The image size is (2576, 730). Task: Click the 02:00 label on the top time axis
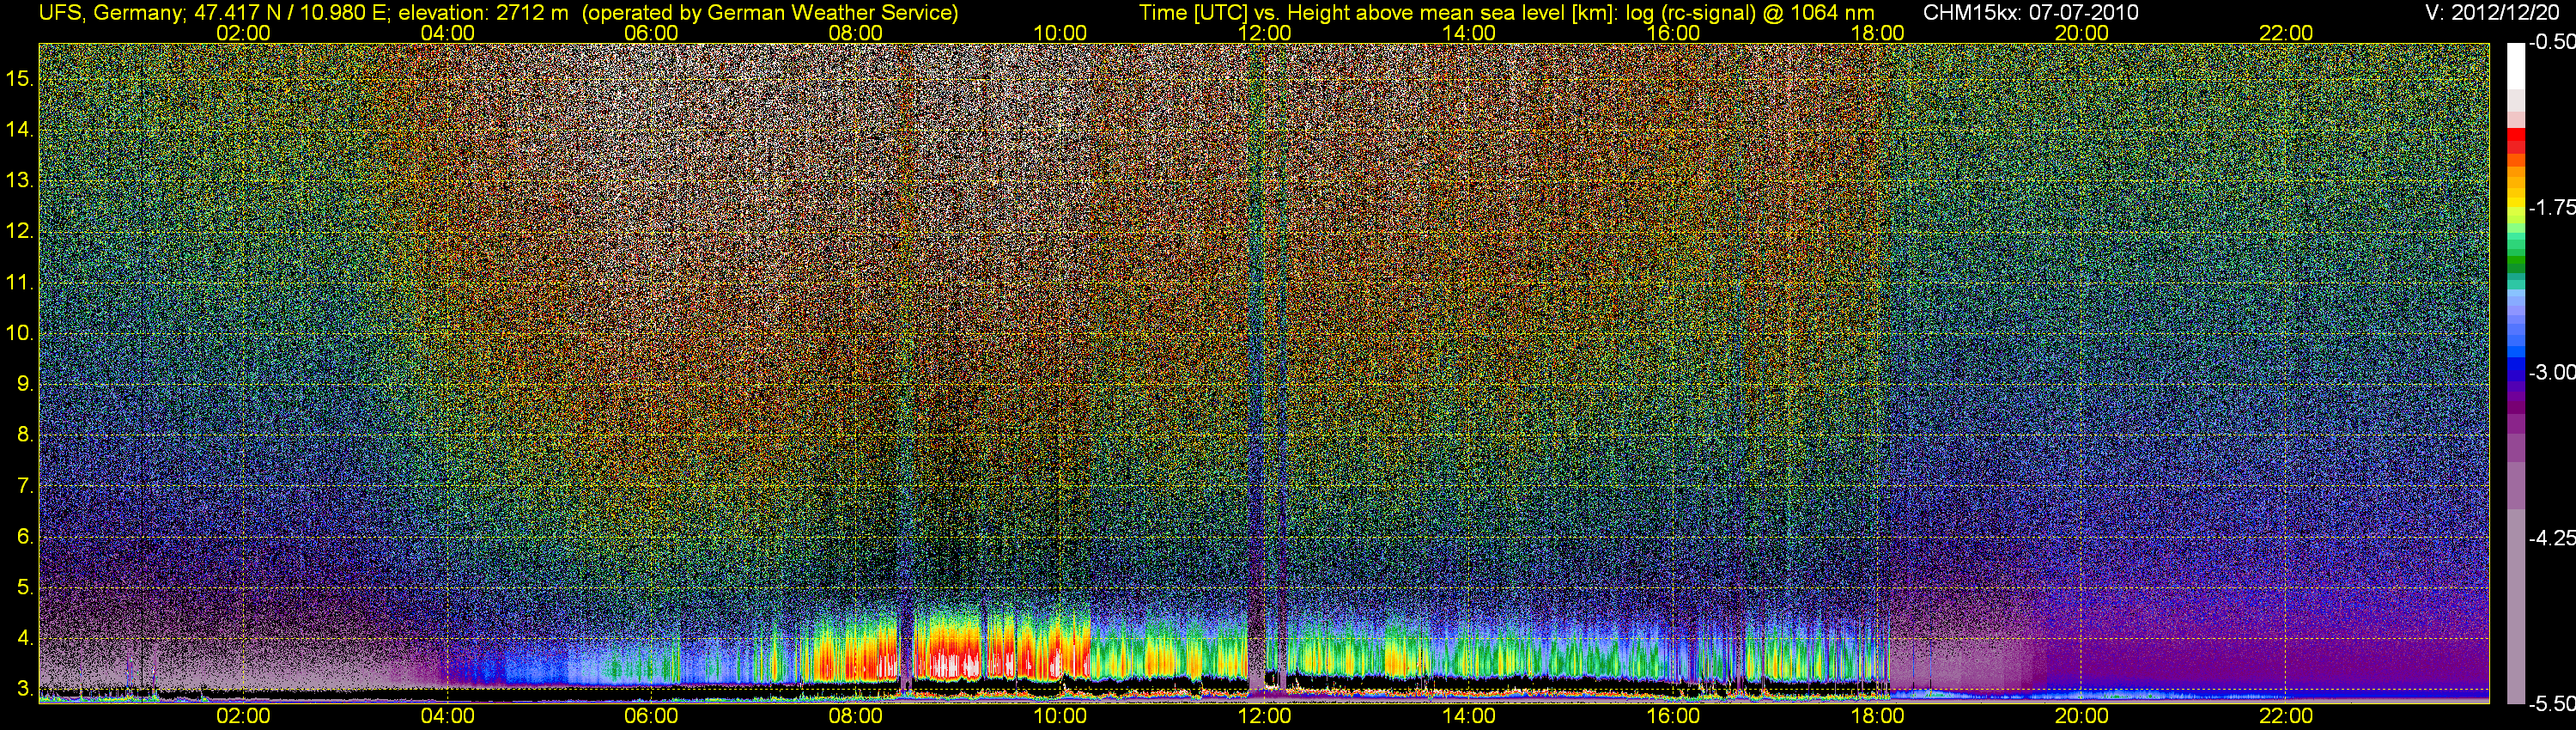(x=243, y=33)
